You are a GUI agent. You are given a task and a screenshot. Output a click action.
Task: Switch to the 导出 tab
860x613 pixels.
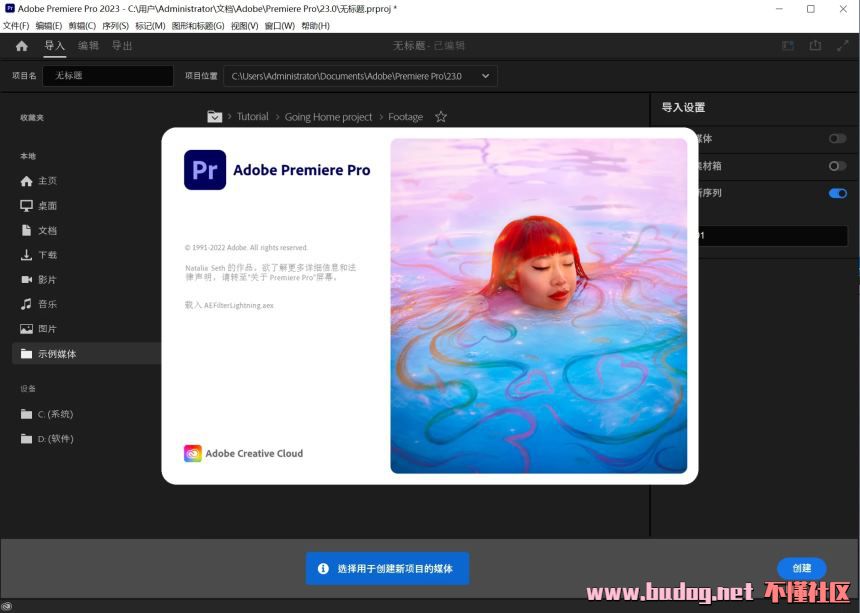[122, 46]
